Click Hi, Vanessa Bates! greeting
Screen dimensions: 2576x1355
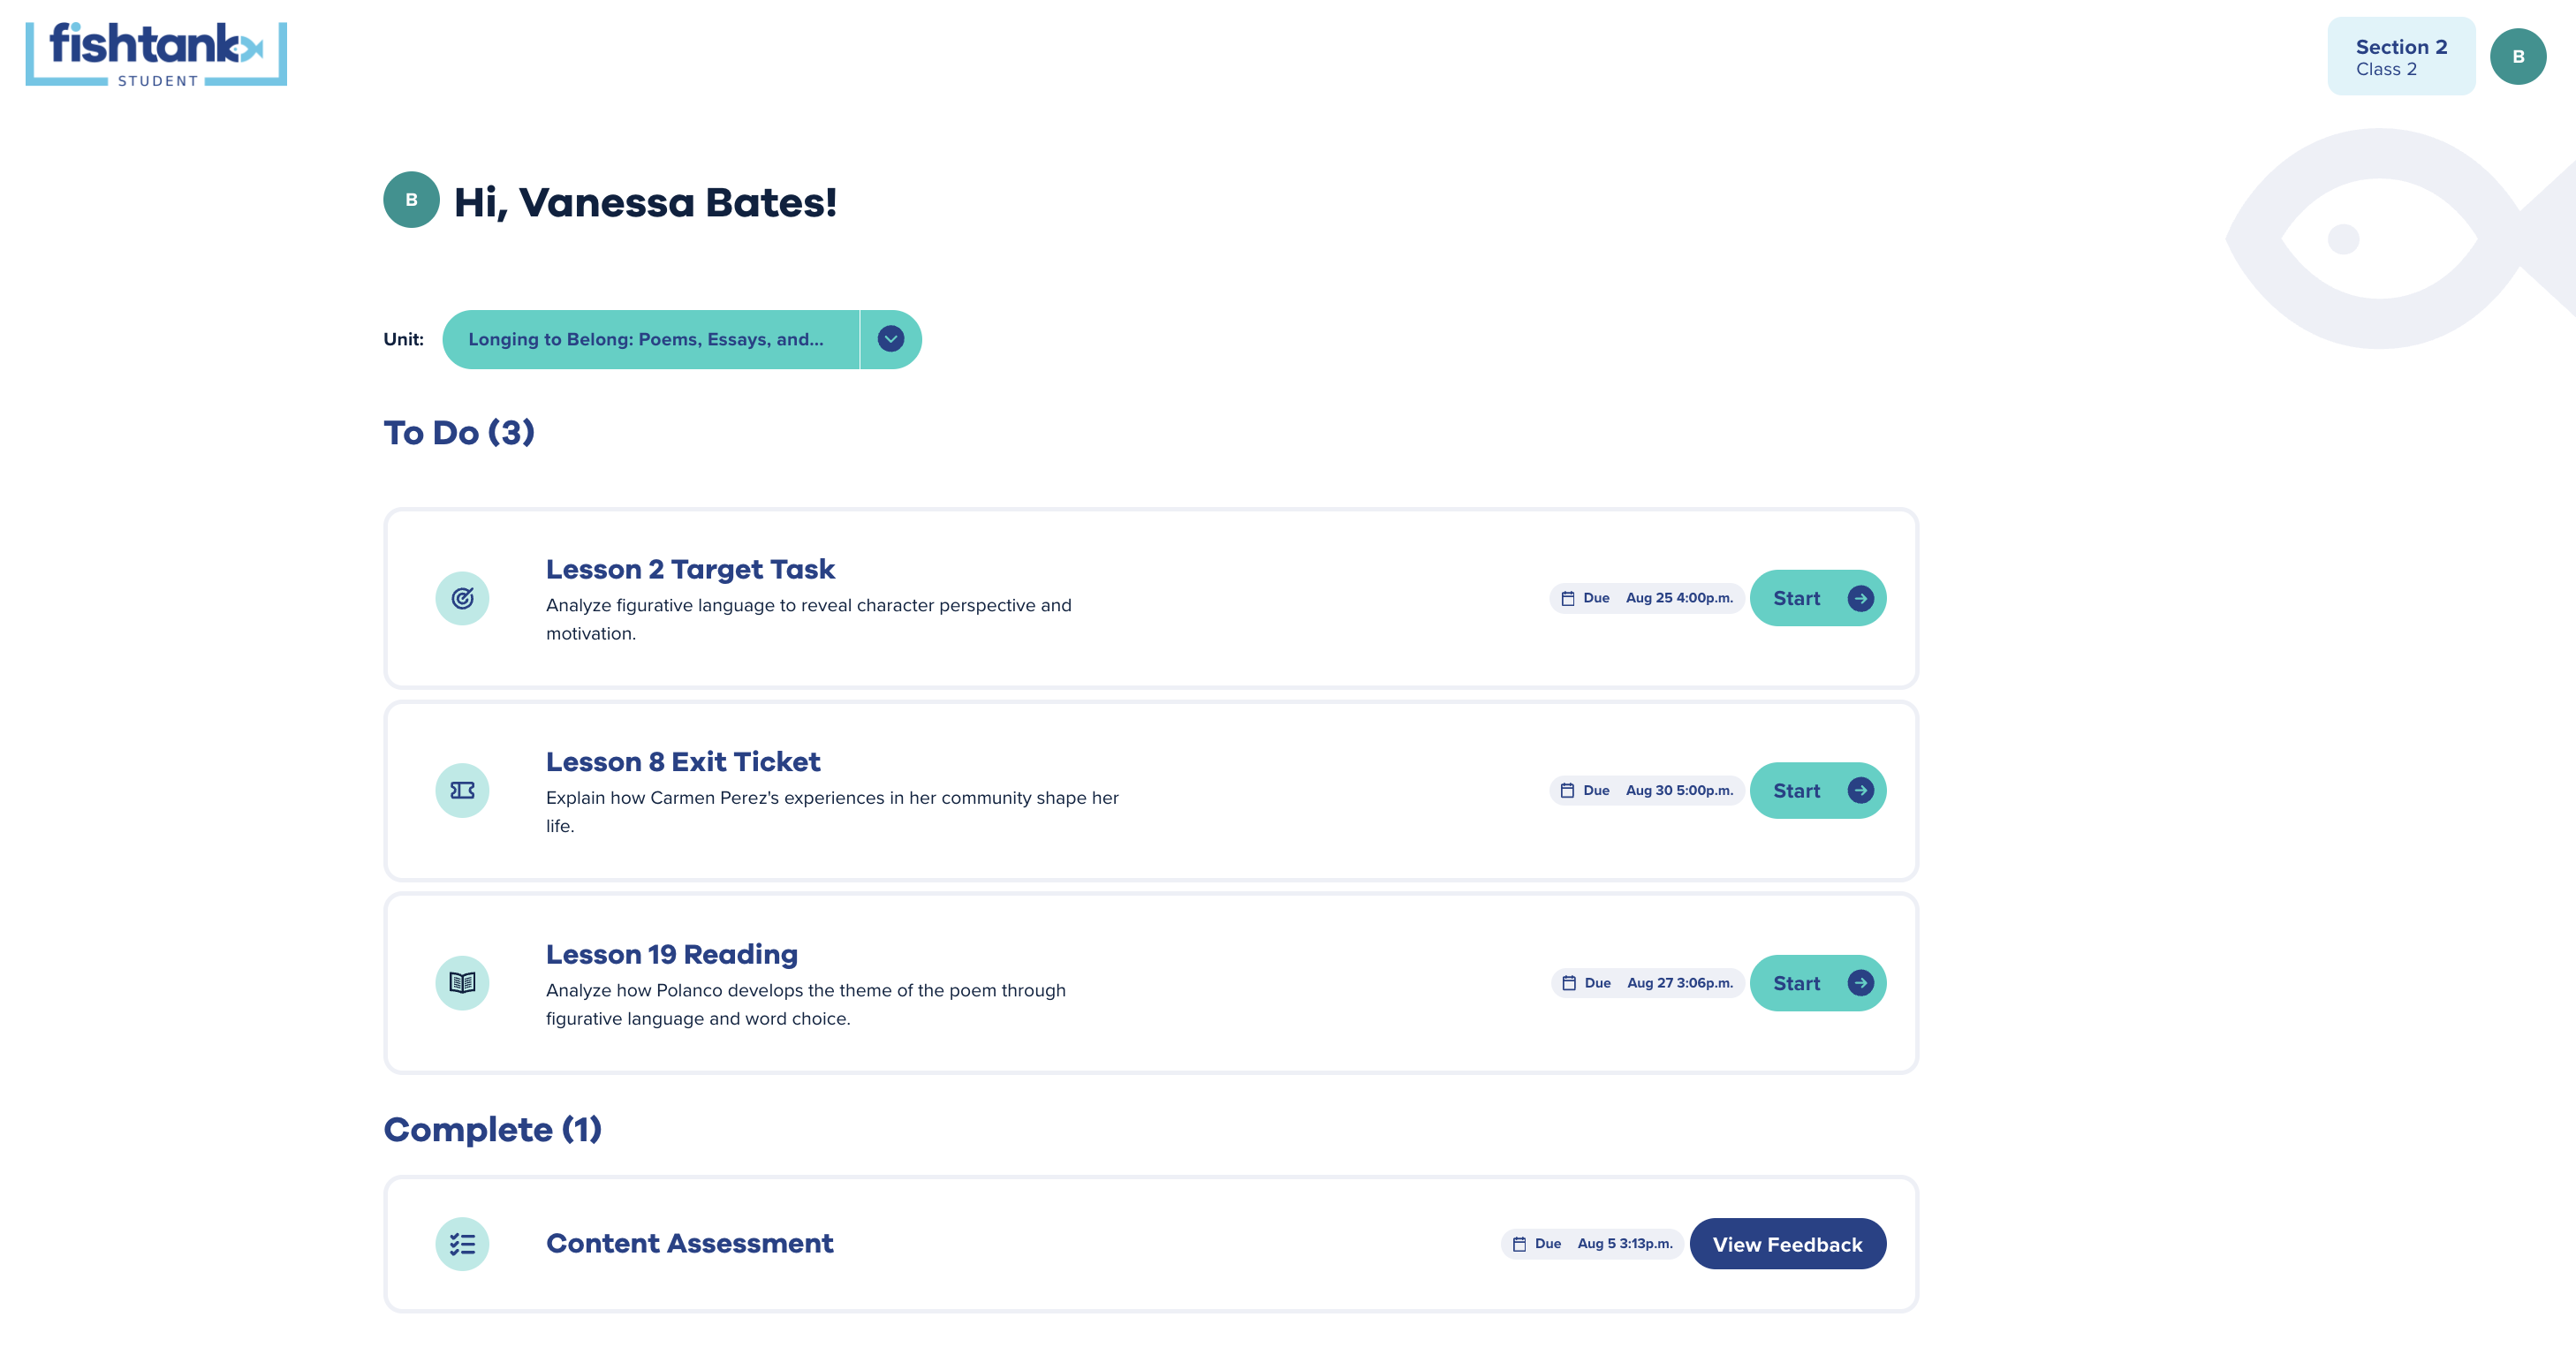pyautogui.click(x=645, y=202)
